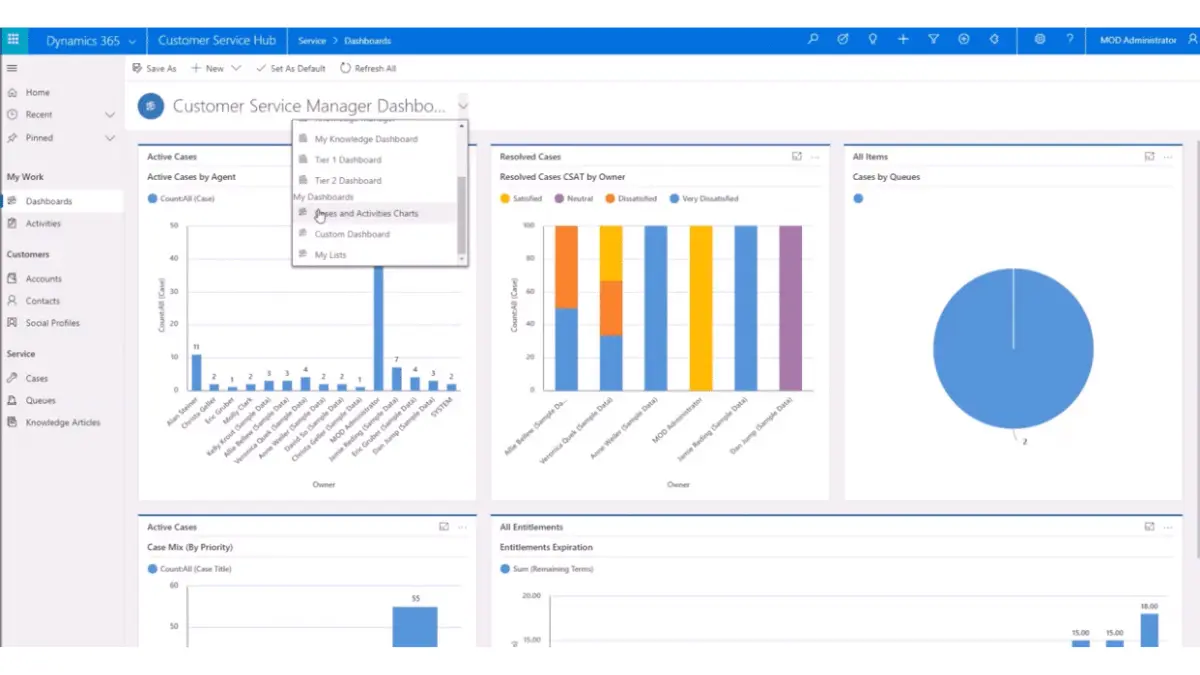
Task: Click the Sum (Remaining Terms) legend swatch
Action: [x=503, y=568]
